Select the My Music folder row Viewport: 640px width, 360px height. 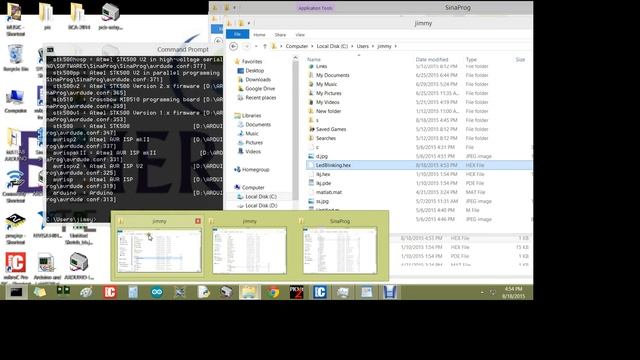pos(419,84)
